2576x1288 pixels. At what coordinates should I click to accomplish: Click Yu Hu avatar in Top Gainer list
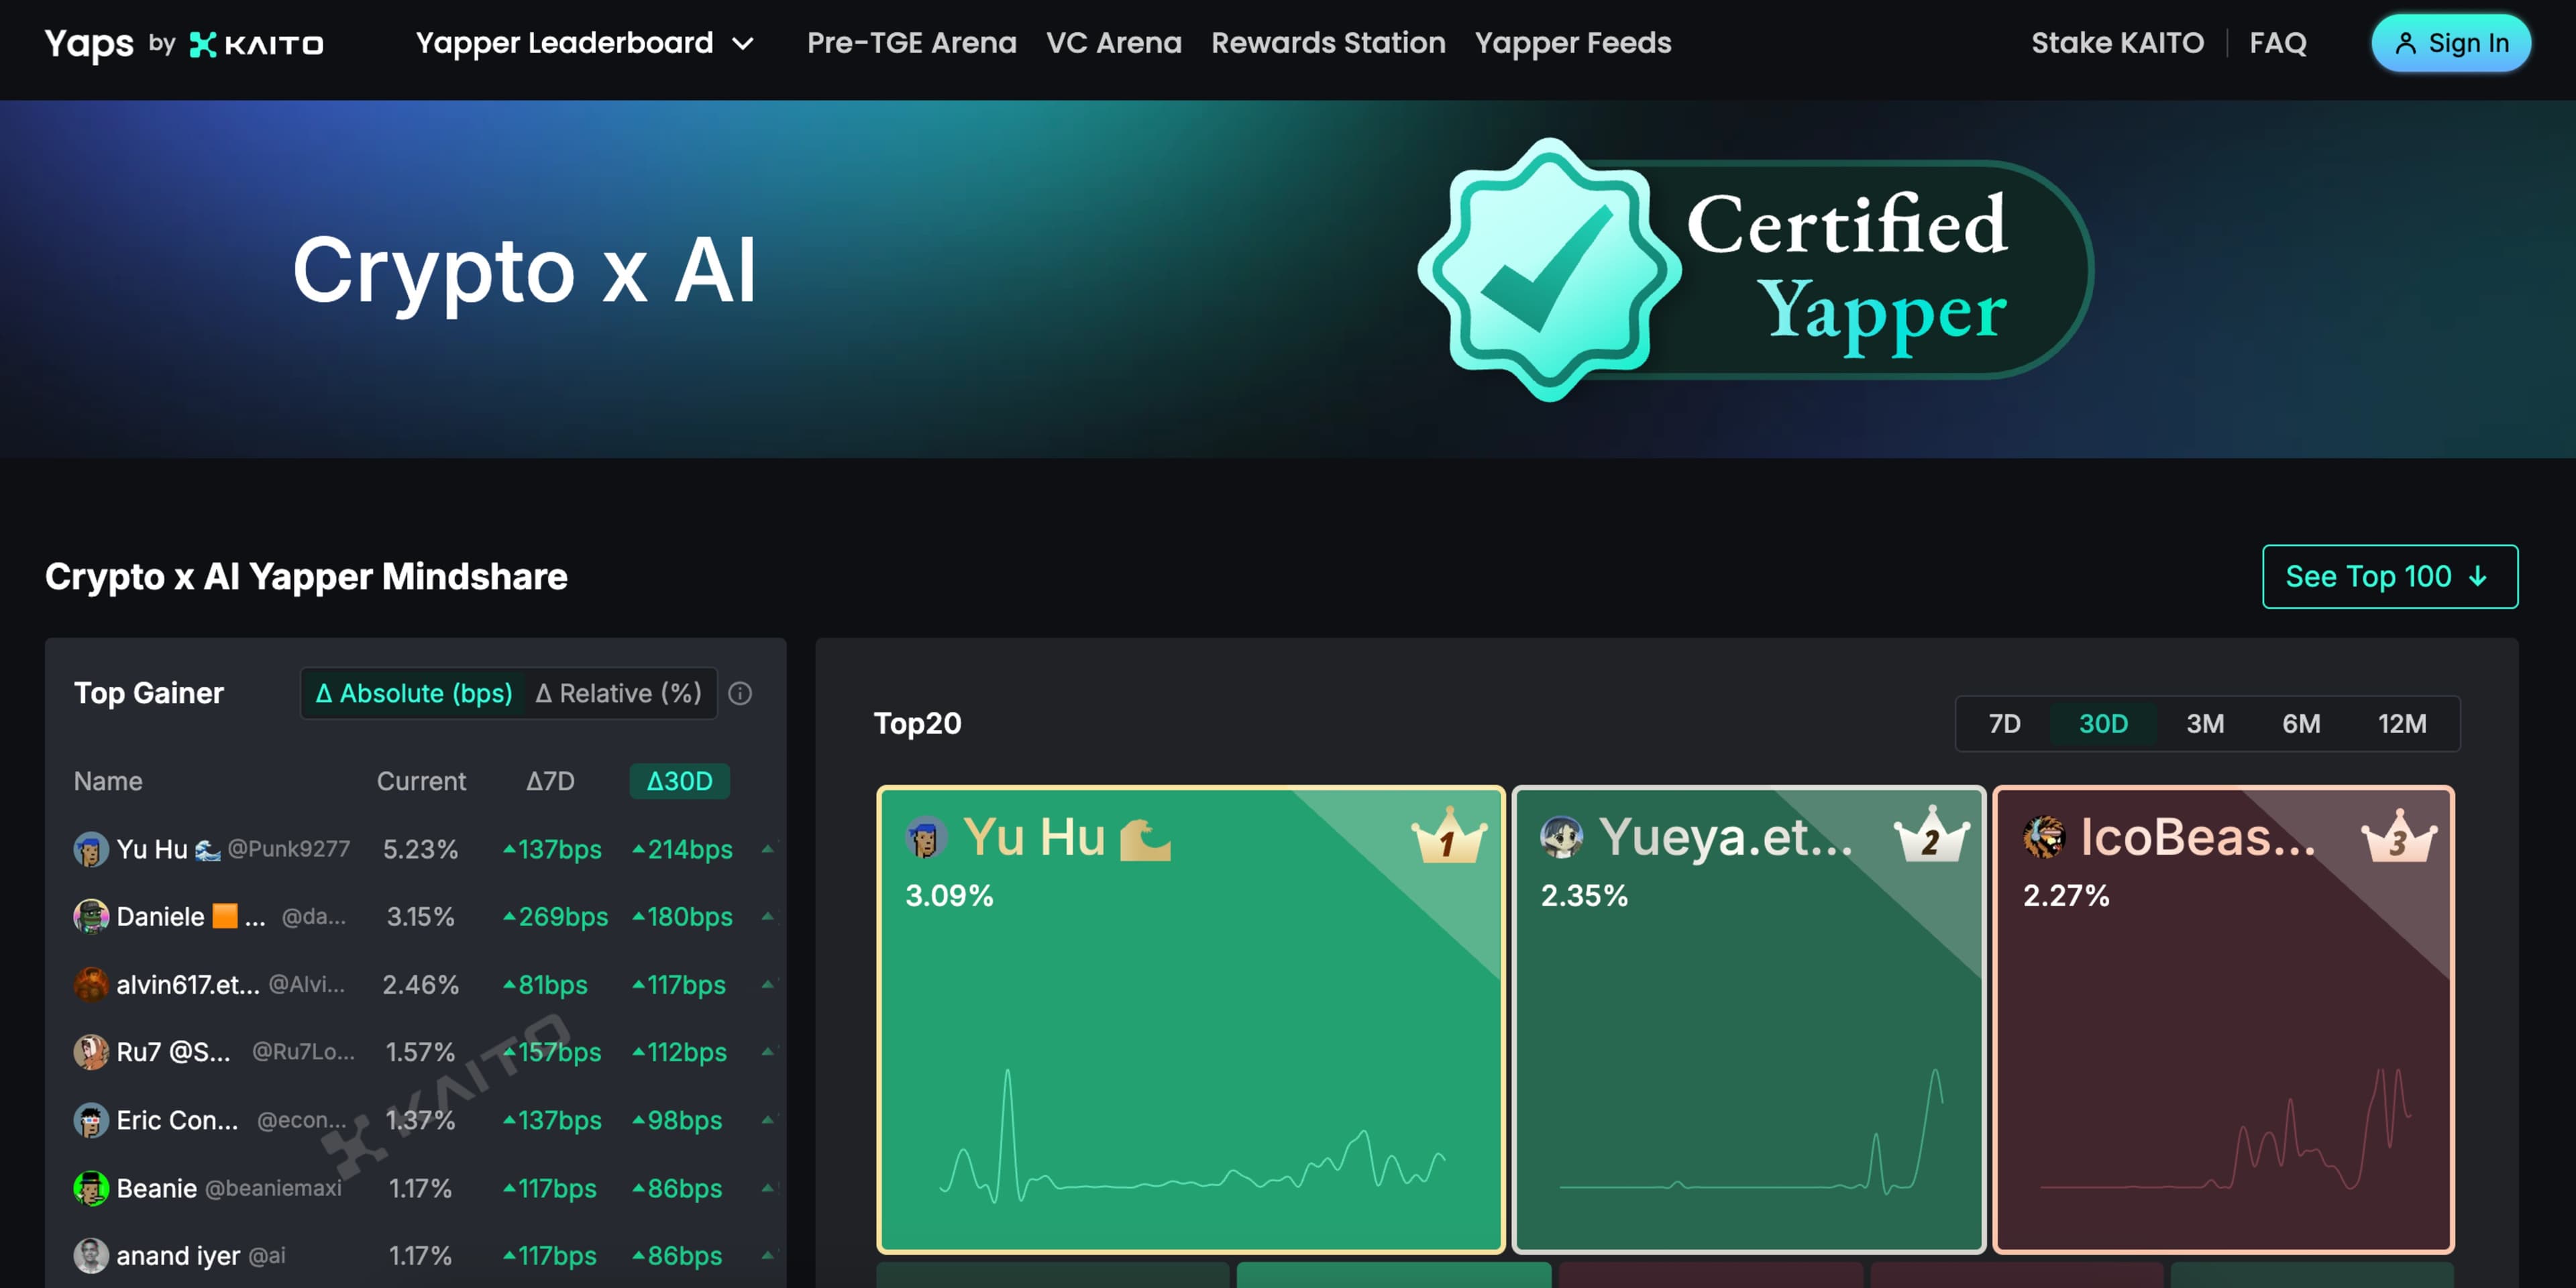point(91,849)
